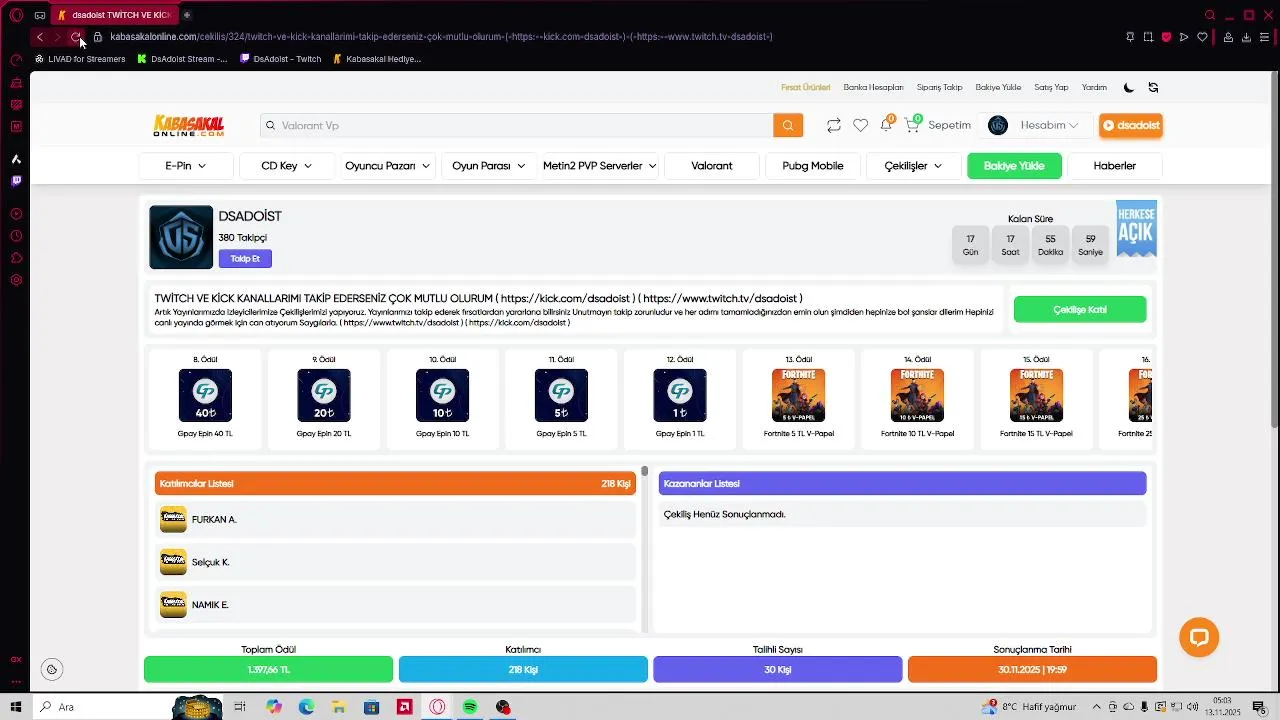Open the Haberler menu item
The image size is (1280, 720).
pos(1115,166)
